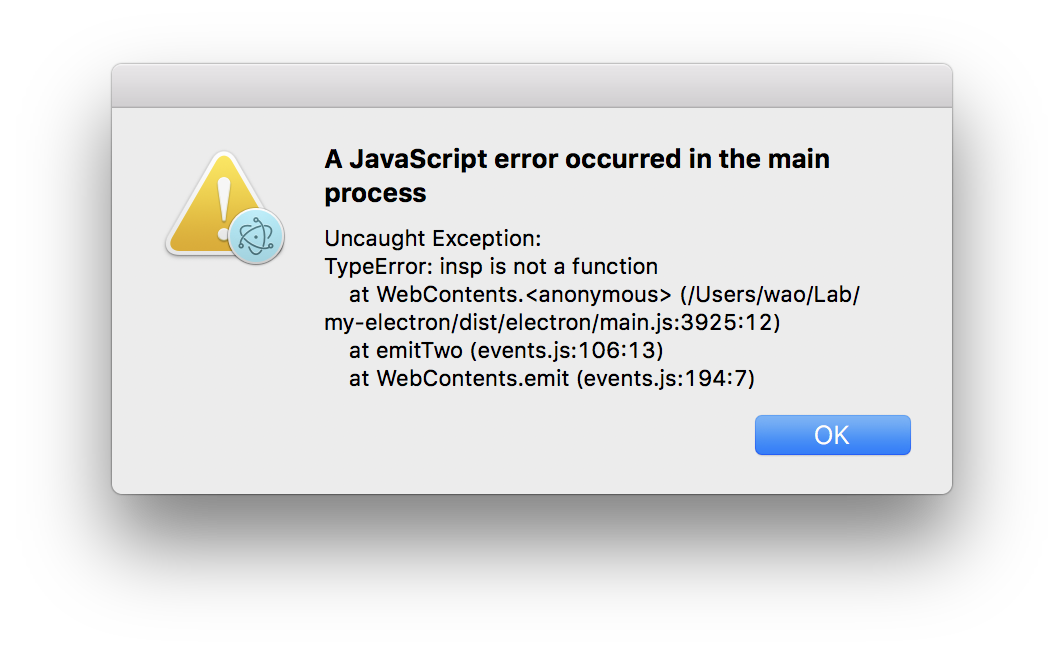
Task: Click the 'at WebContents.emit' stack trace line
Action: click(551, 378)
